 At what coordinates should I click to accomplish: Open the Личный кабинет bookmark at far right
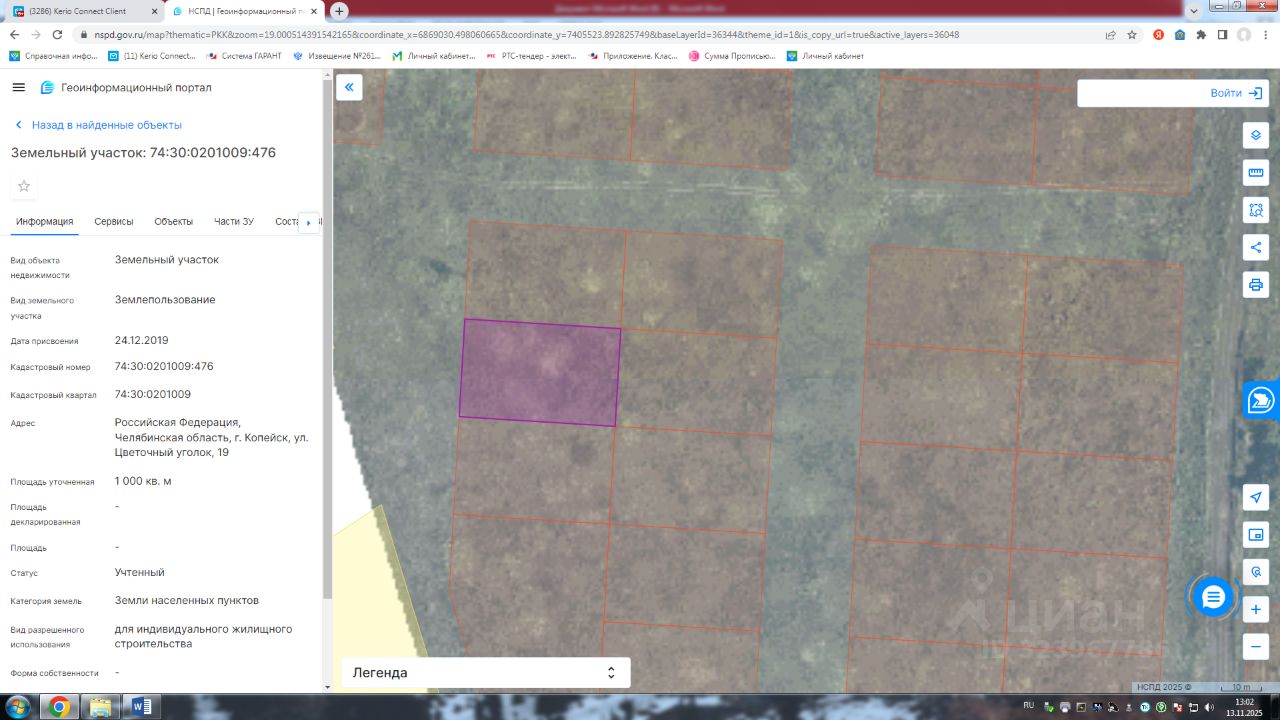(825, 56)
